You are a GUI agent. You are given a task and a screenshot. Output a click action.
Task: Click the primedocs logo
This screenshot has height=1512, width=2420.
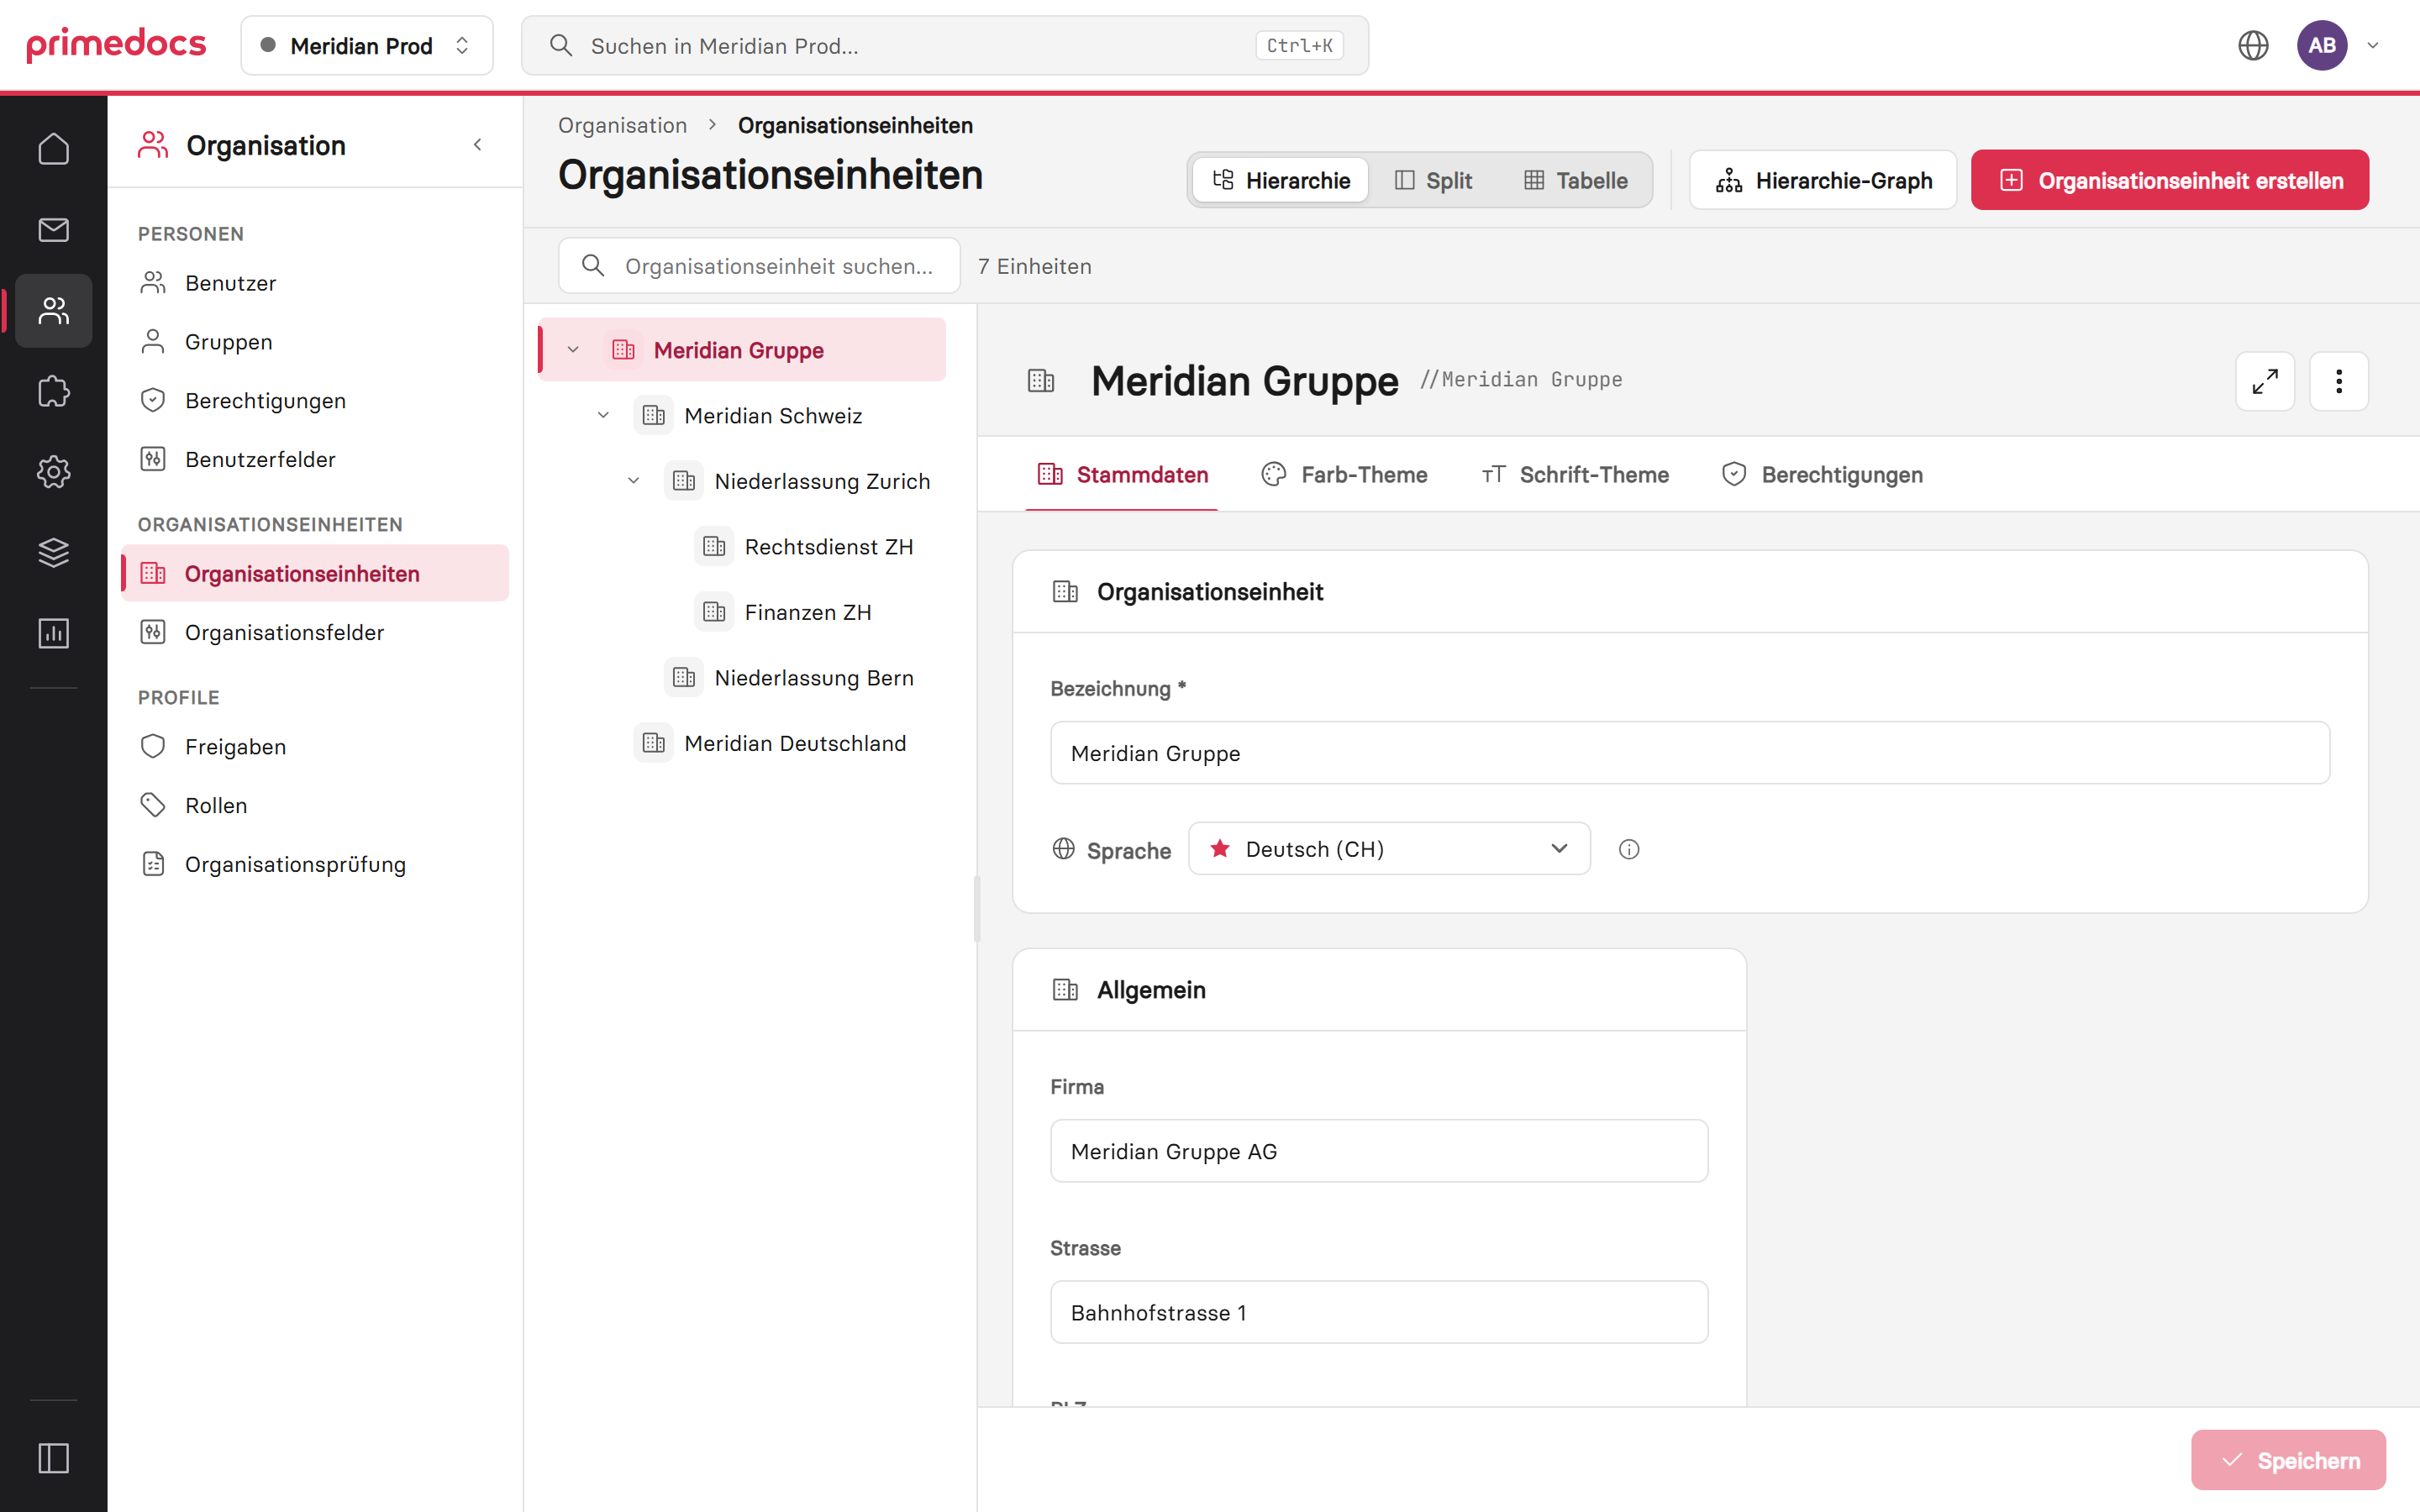(x=116, y=45)
